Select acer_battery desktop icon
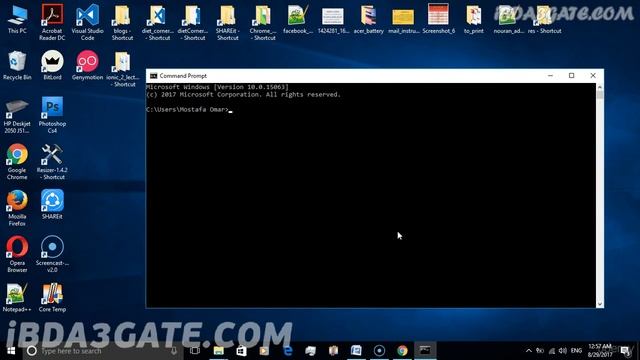The image size is (640, 360). click(369, 19)
